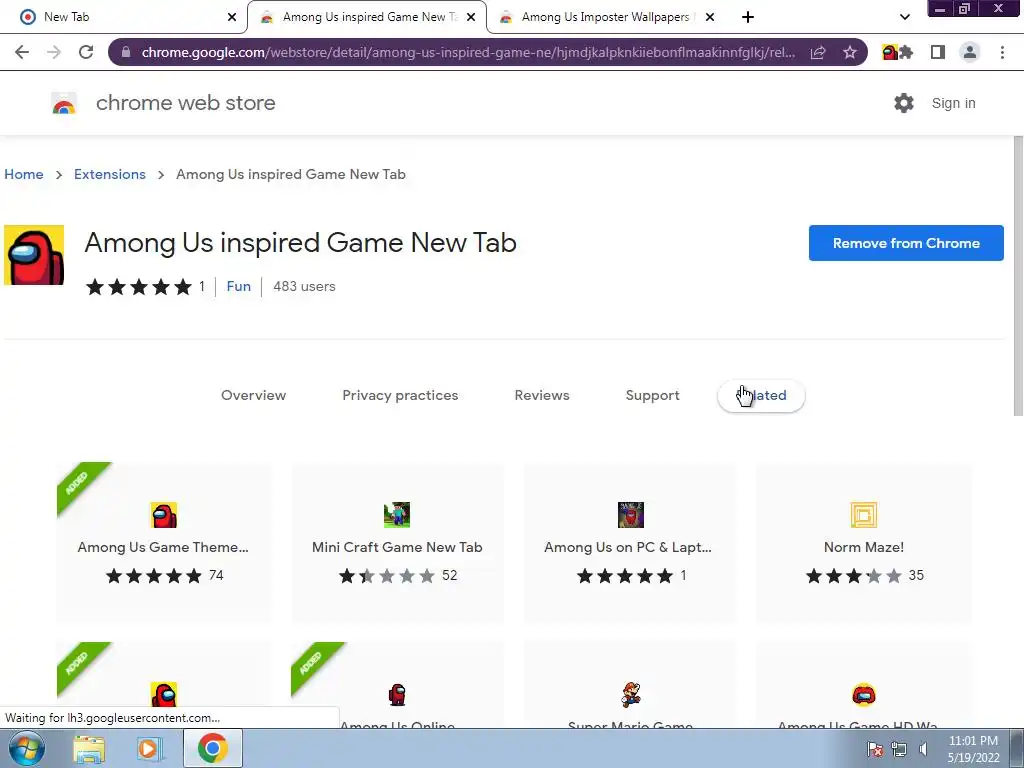Close the New Tab tab

pos(232,17)
